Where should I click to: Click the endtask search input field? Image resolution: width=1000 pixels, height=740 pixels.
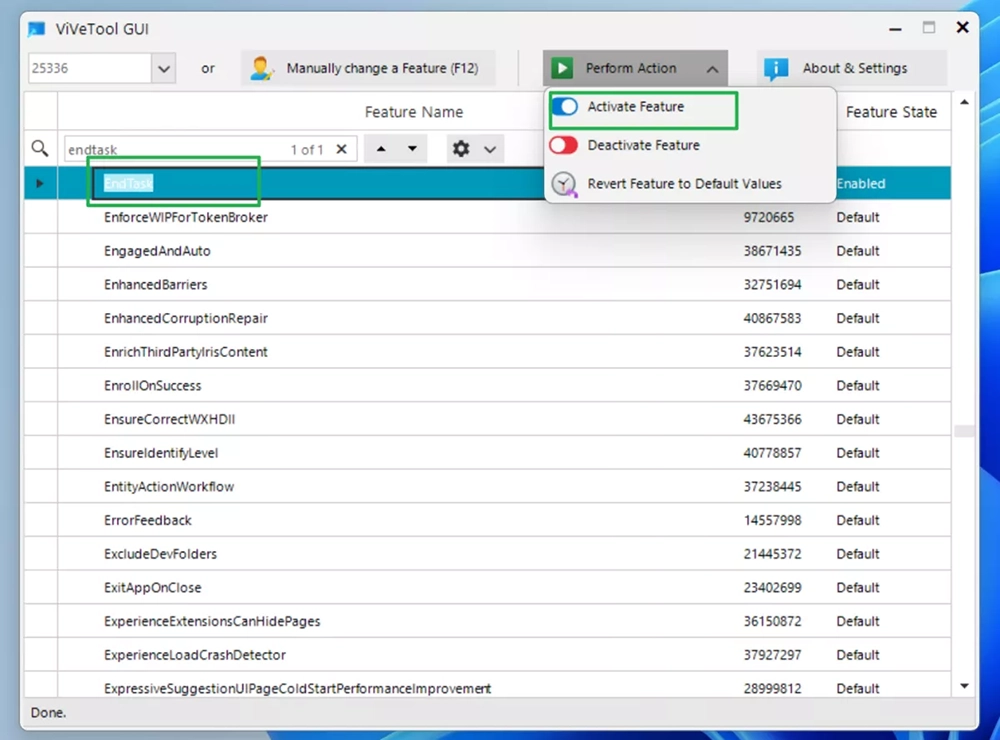coord(170,149)
